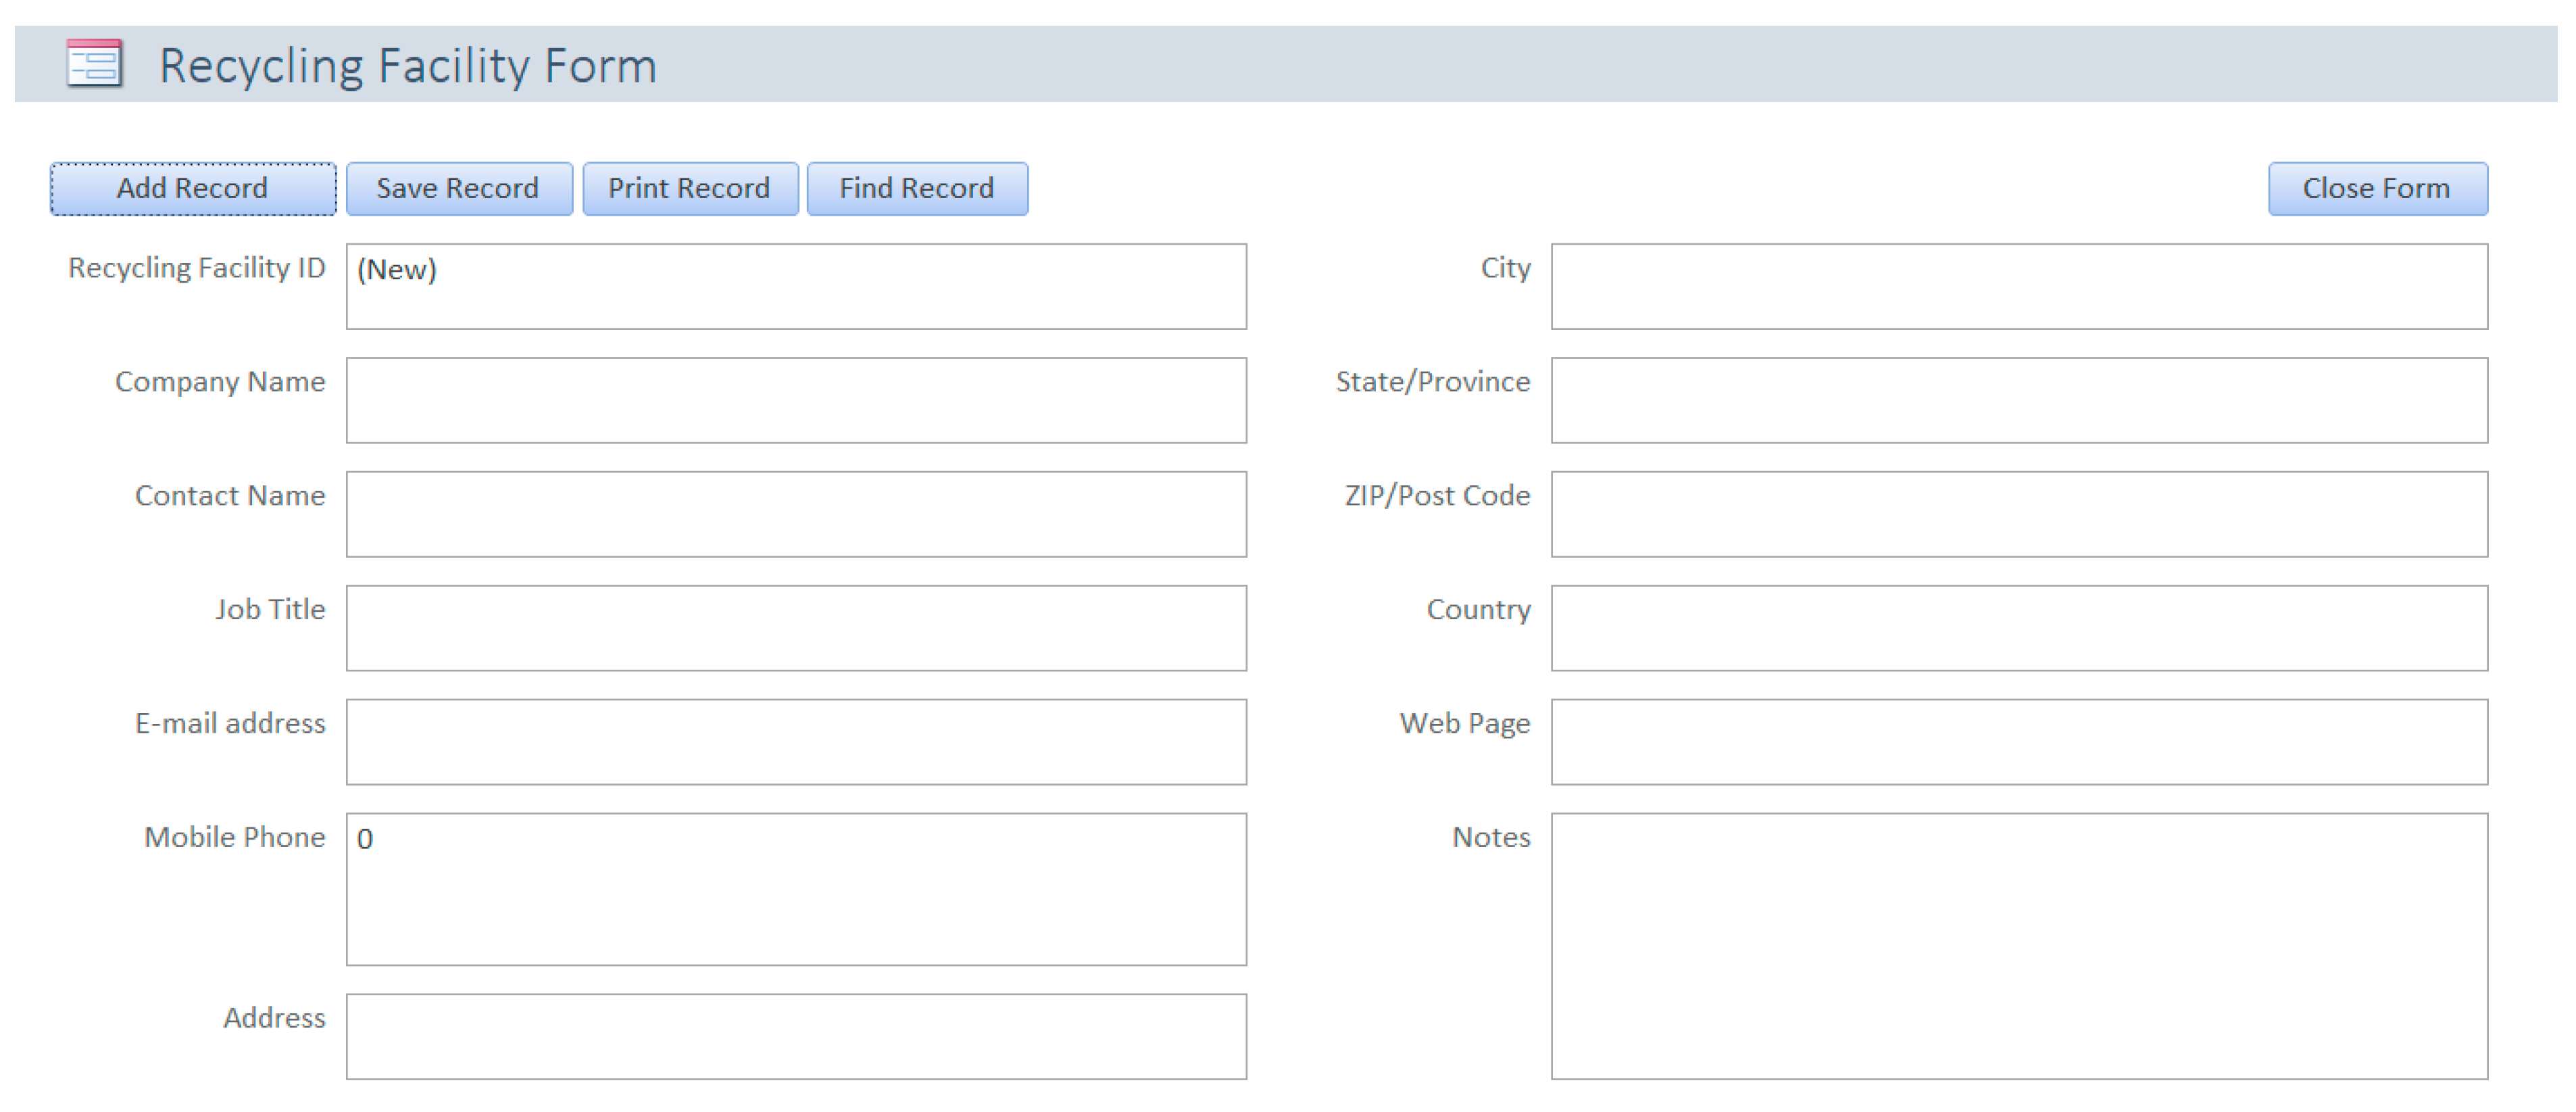This screenshot has height=1112, width=2576.
Task: Click the form icon beside the title
Action: pos(94,64)
